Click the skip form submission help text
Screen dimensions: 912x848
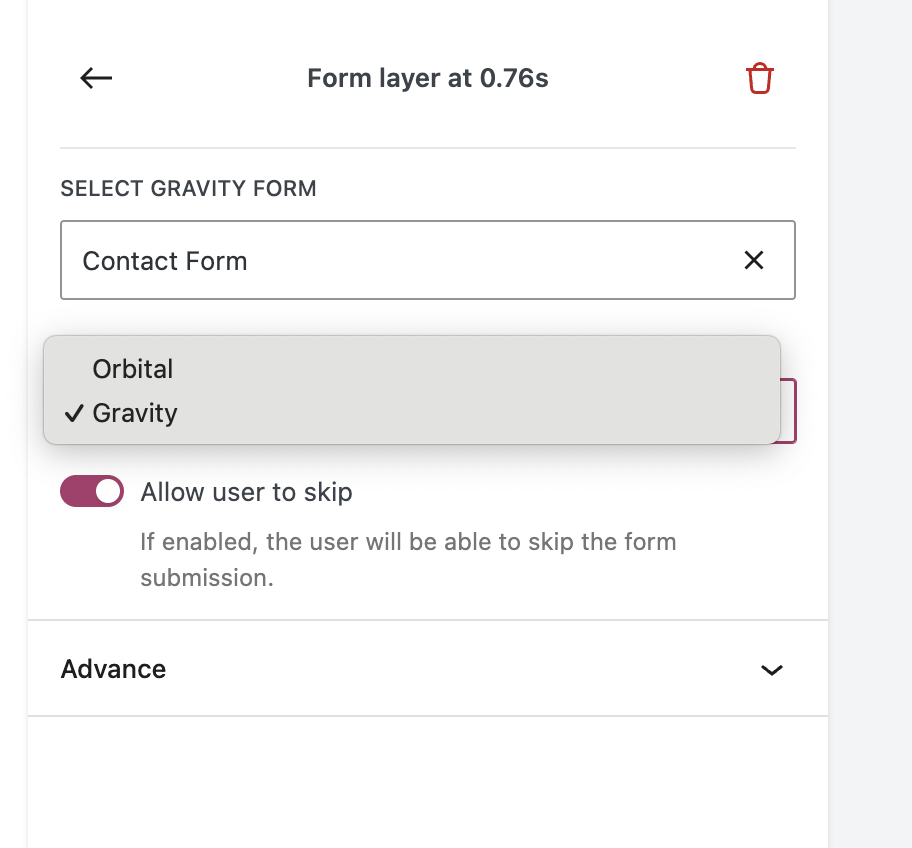click(408, 560)
